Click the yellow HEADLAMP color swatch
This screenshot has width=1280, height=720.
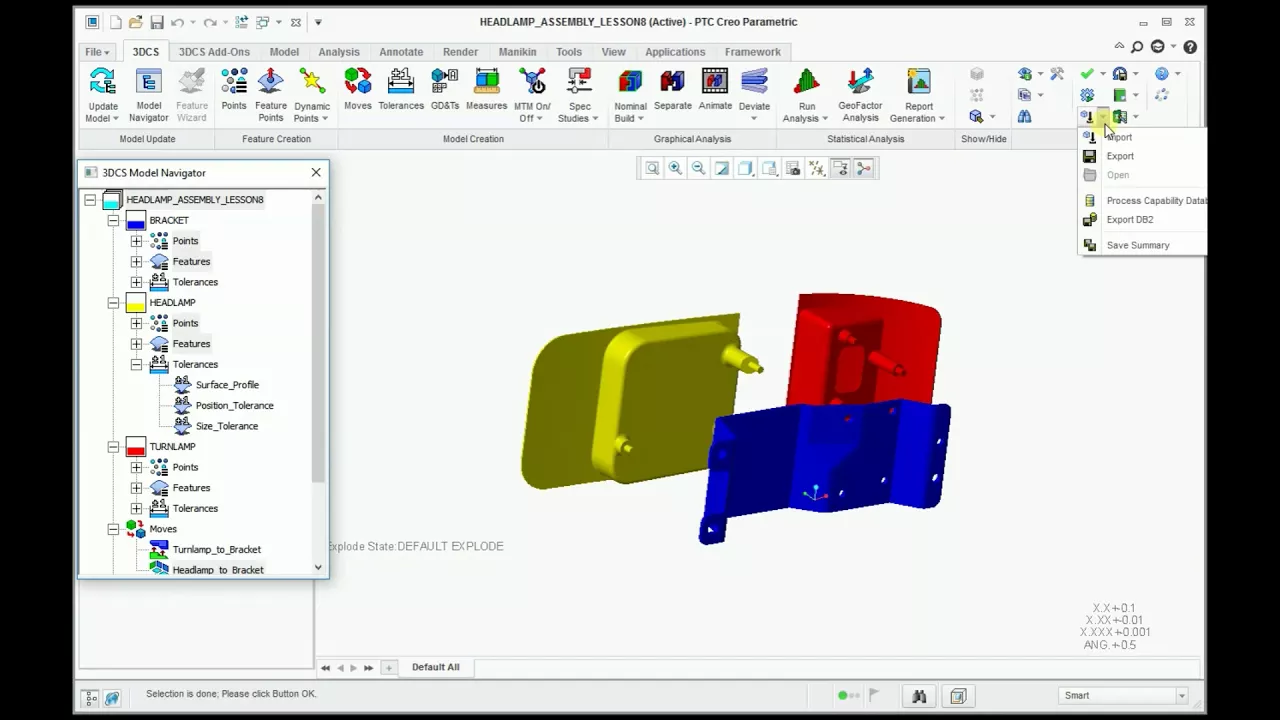click(x=136, y=303)
